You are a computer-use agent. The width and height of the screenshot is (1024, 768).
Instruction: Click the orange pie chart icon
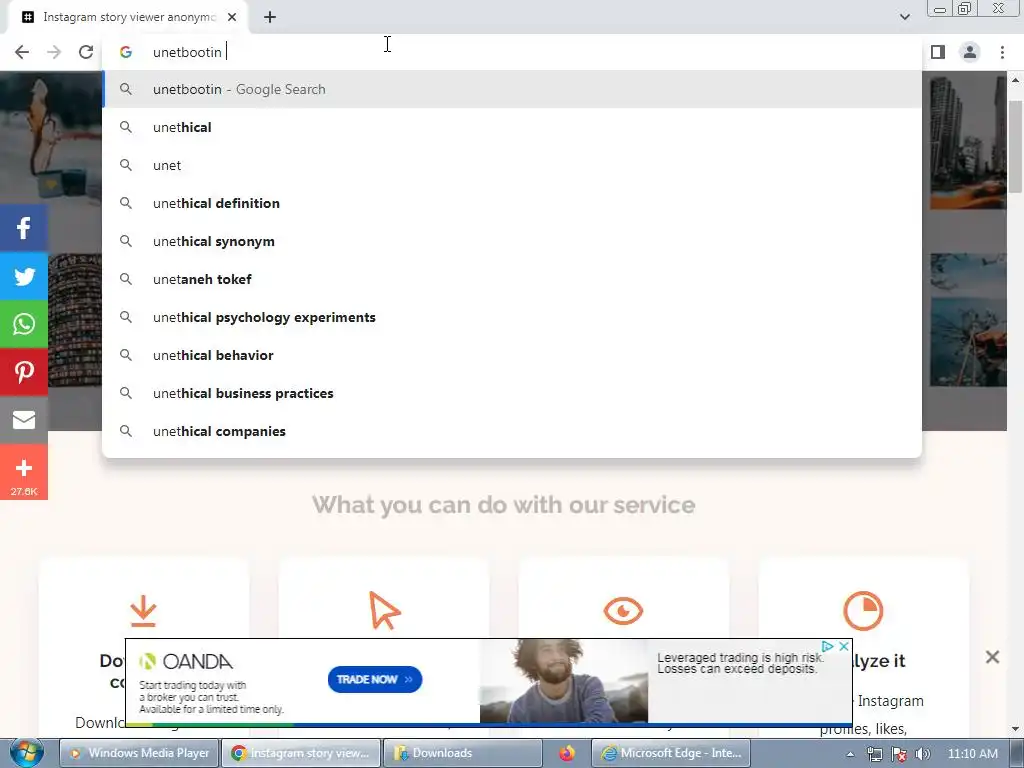pyautogui.click(x=863, y=611)
